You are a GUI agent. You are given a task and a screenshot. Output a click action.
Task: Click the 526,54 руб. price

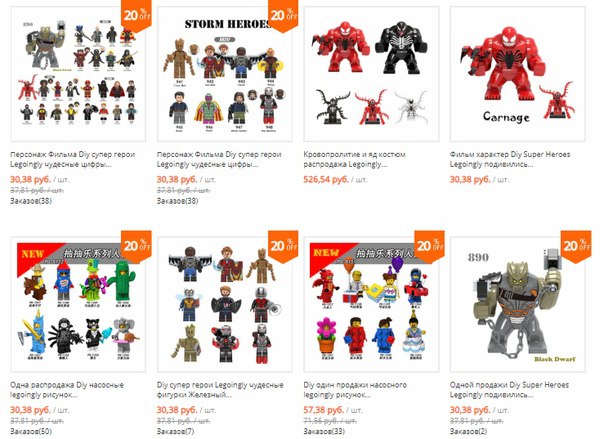click(326, 179)
